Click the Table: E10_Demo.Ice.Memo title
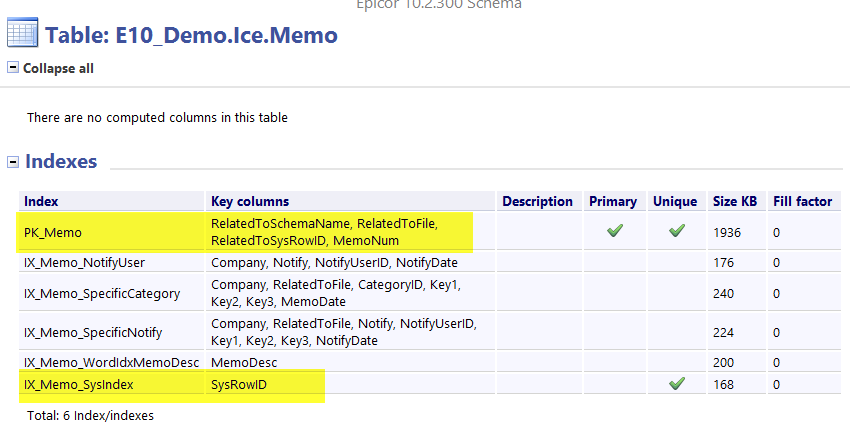This screenshot has height=433, width=850. 191,35
